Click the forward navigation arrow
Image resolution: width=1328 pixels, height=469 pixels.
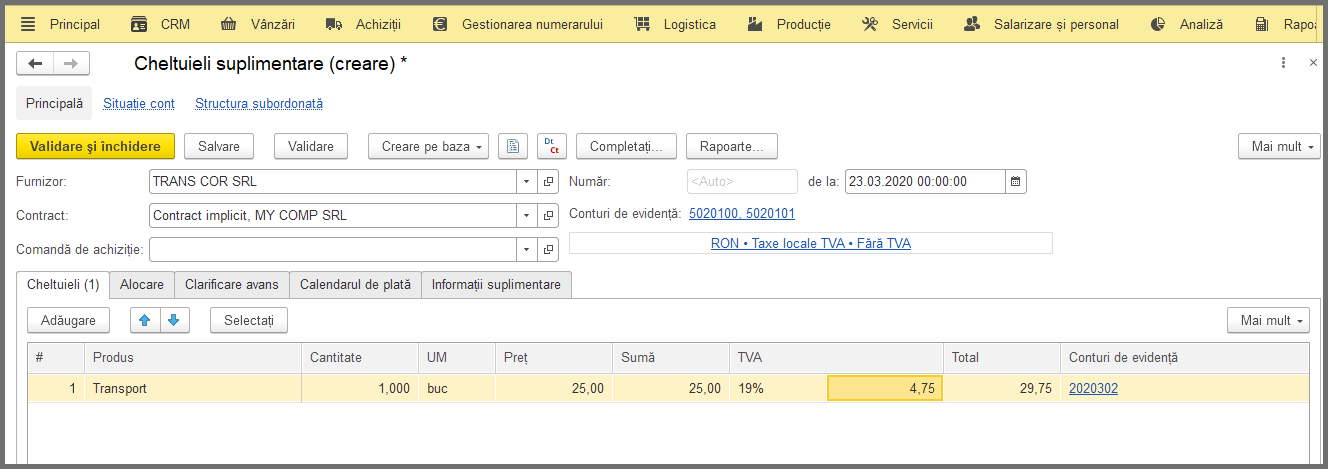pyautogui.click(x=71, y=64)
